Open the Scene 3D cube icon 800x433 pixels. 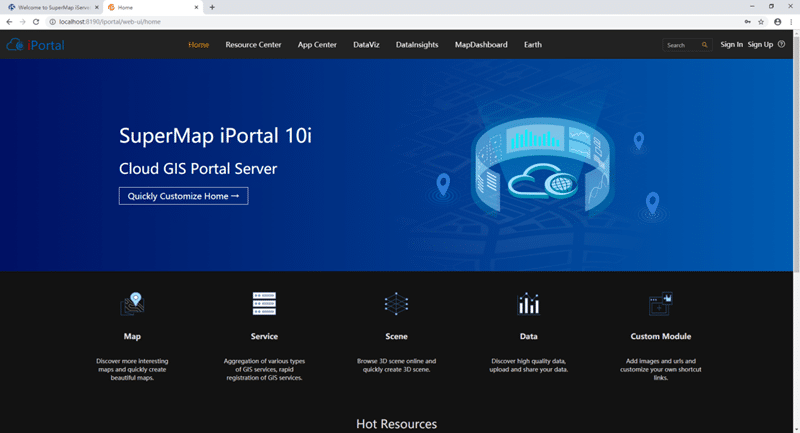click(396, 304)
